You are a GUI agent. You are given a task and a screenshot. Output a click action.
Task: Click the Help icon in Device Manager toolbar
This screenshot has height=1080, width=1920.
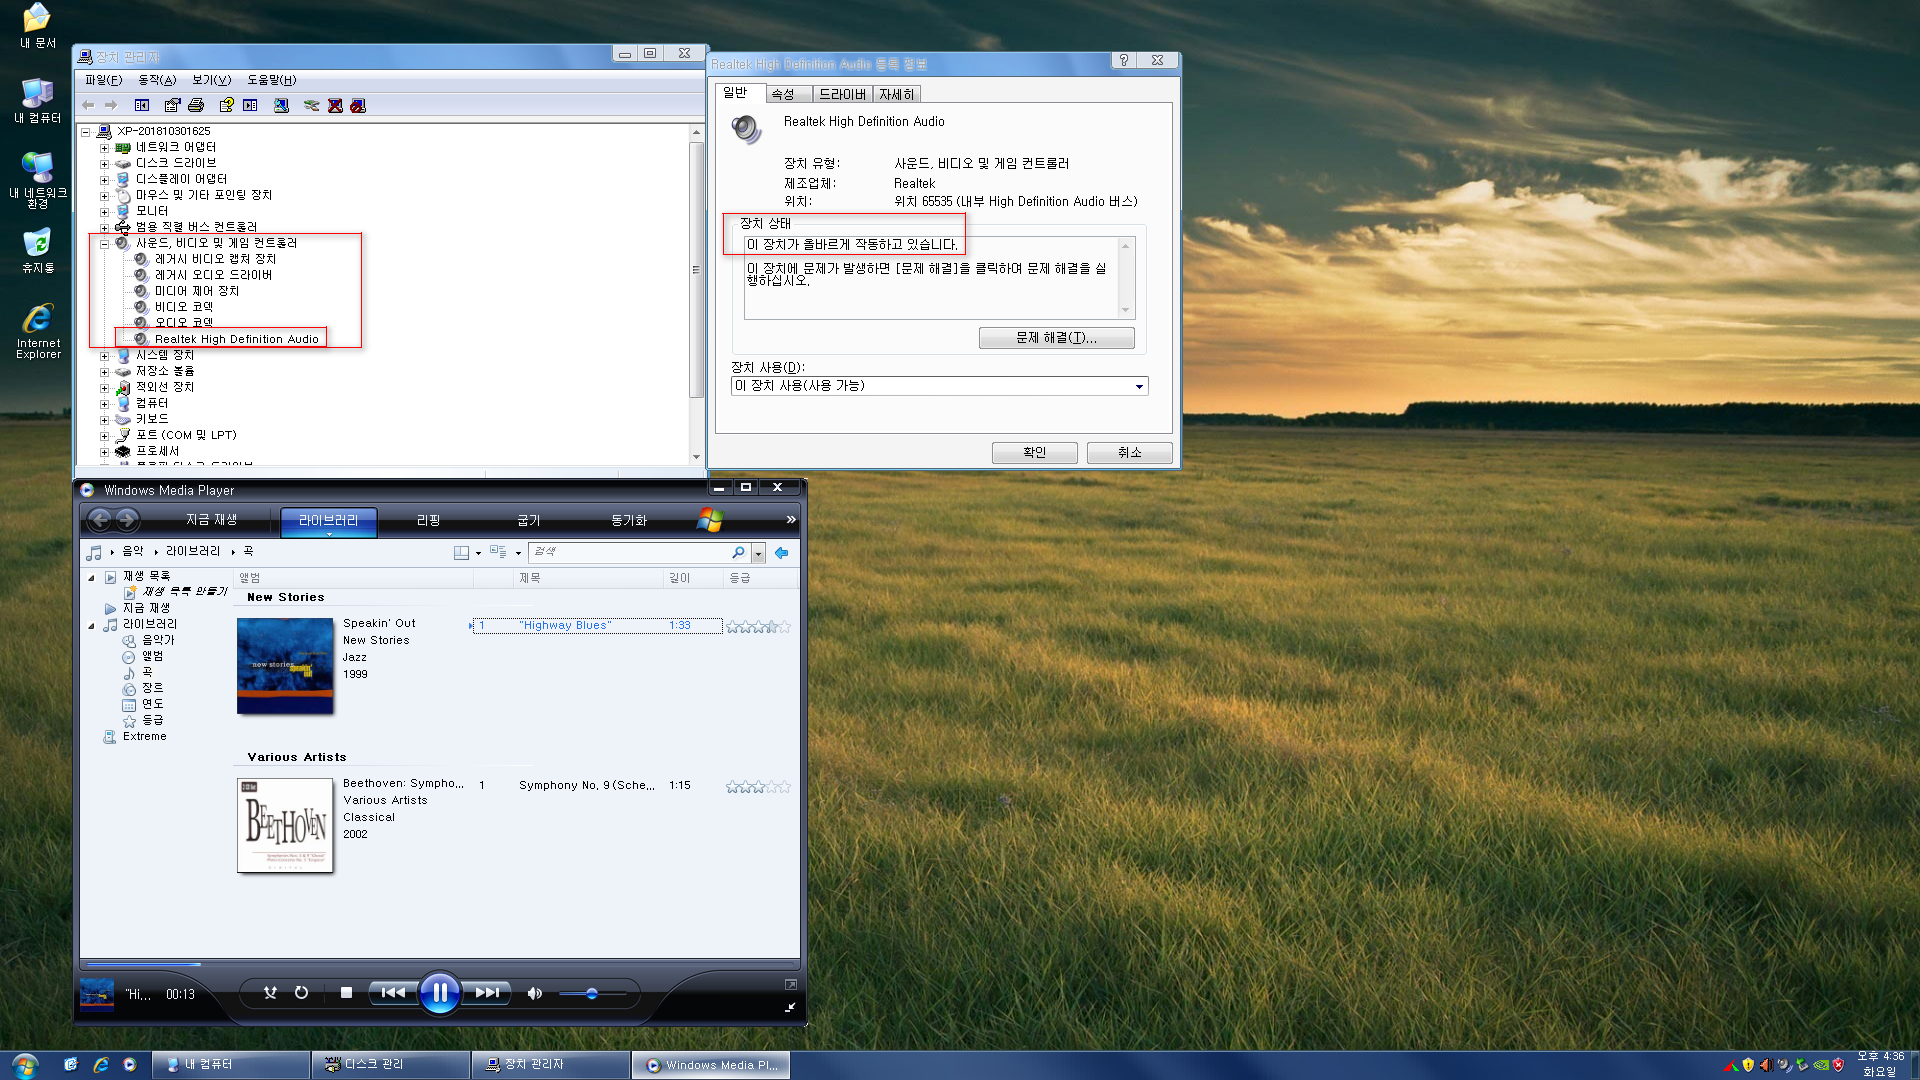click(x=226, y=105)
